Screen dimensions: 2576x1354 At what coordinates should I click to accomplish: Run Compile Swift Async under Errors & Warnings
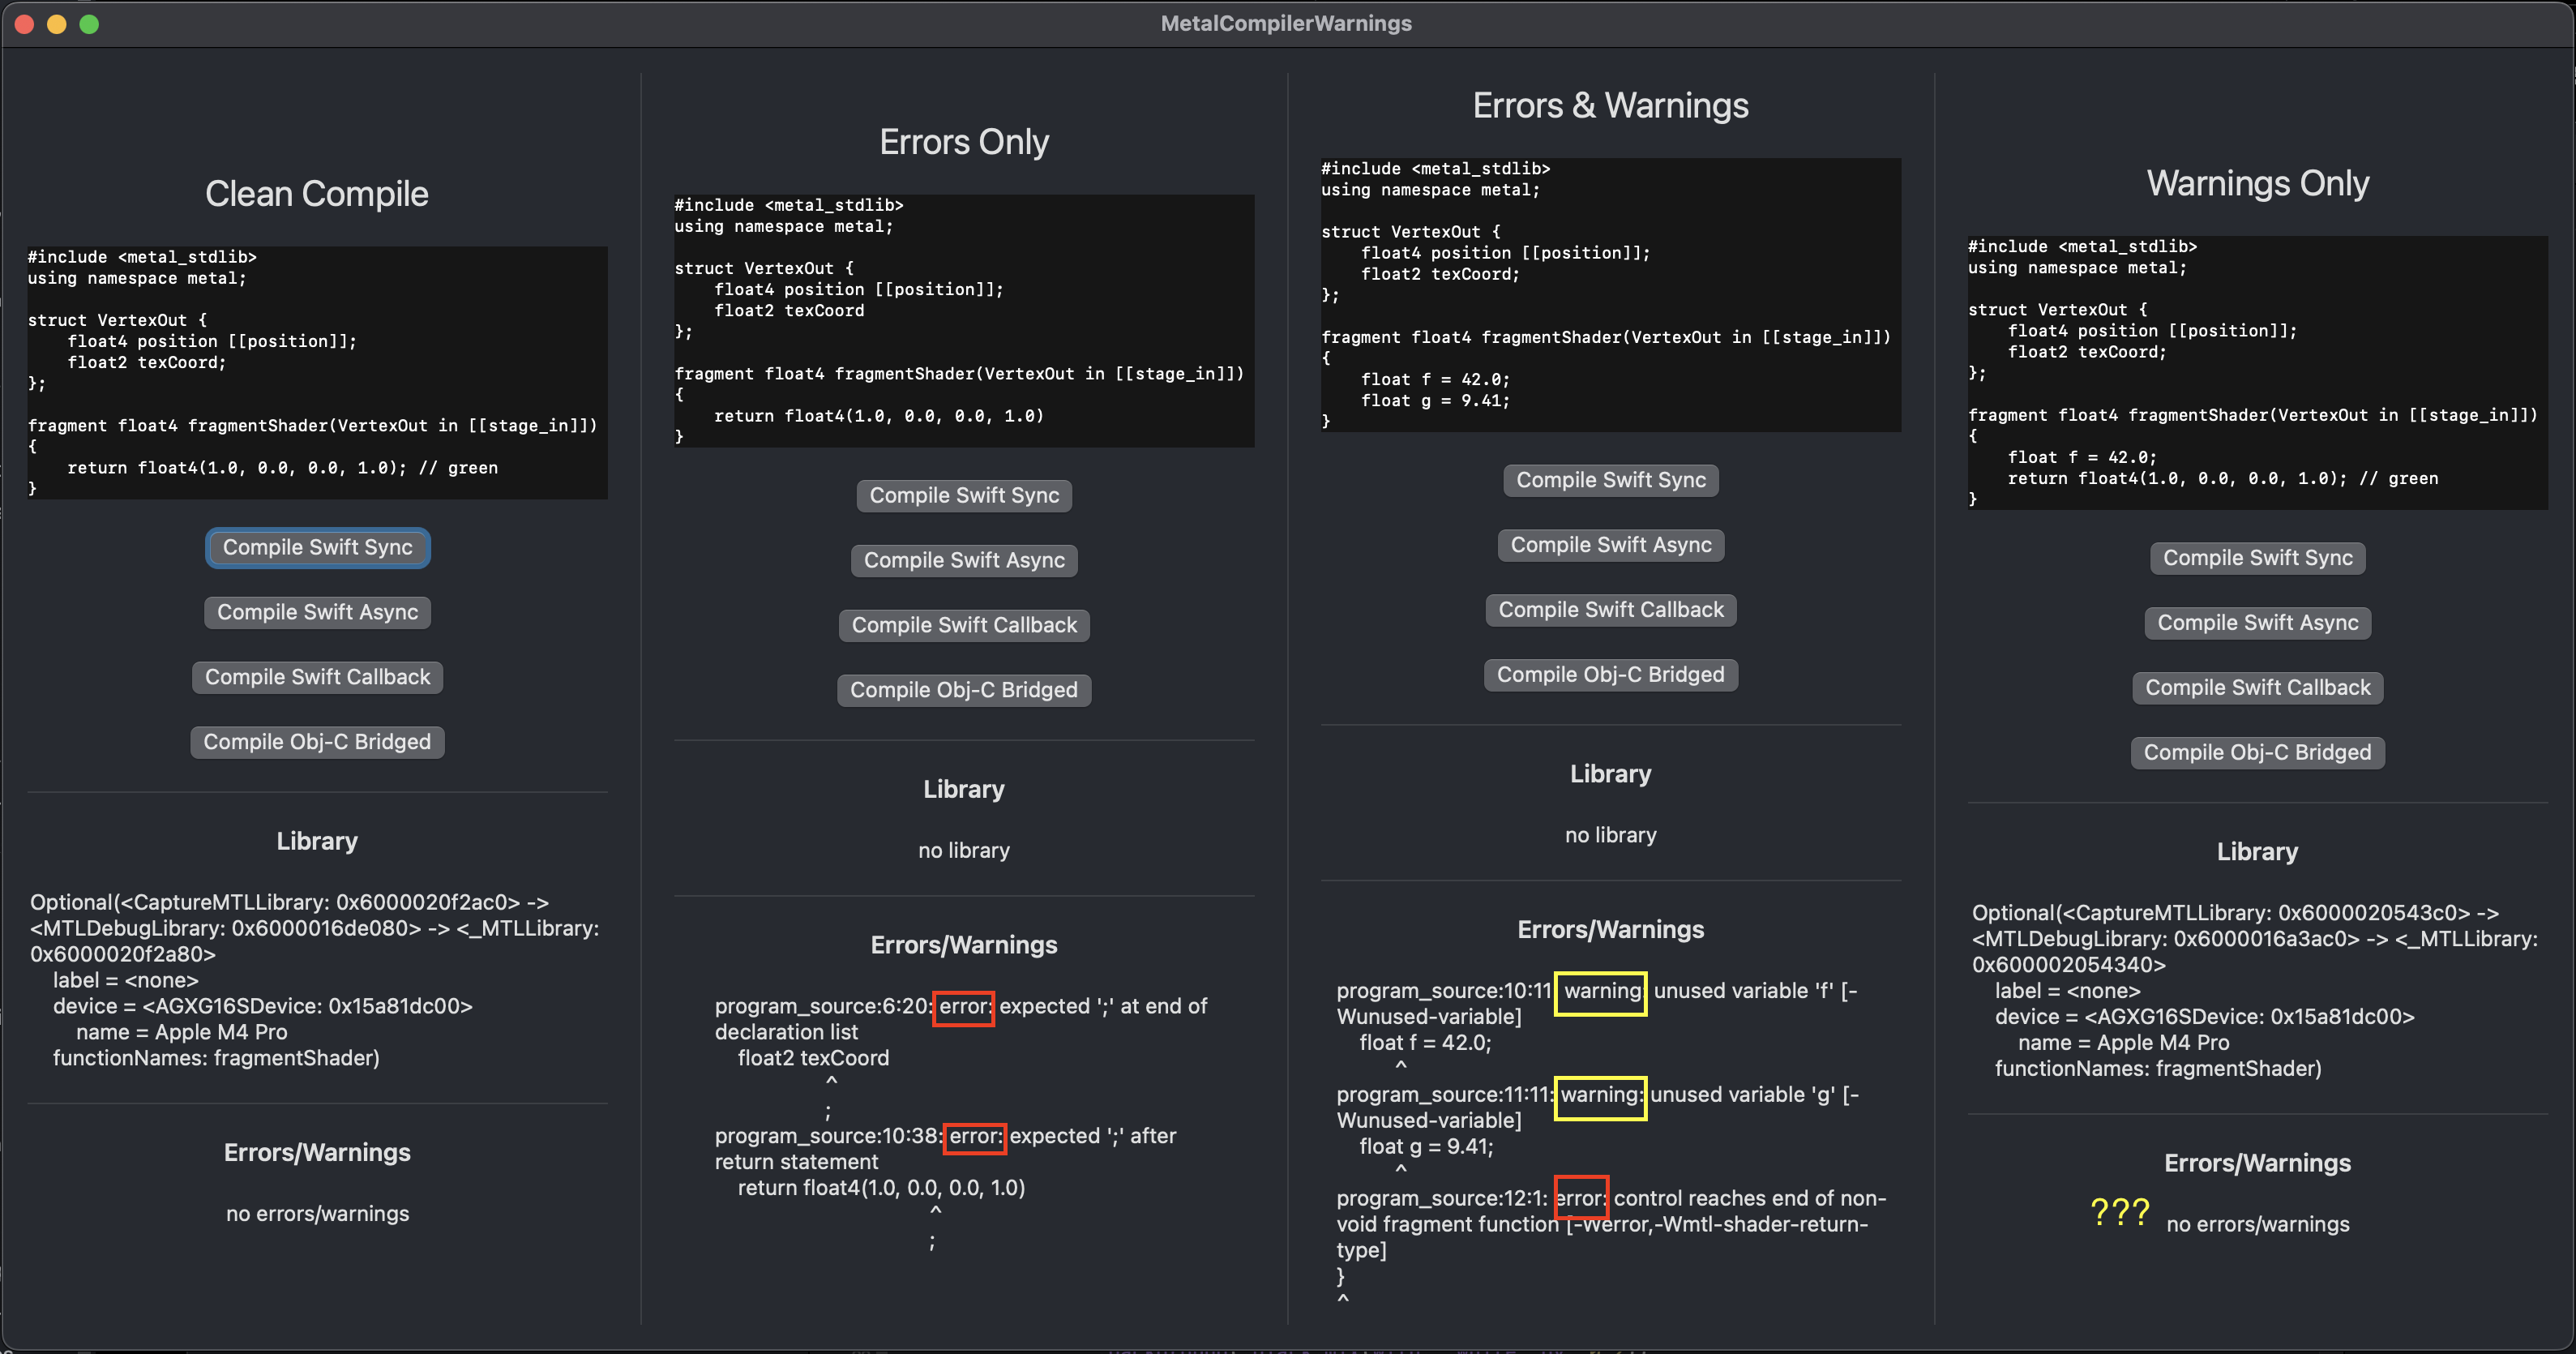pyautogui.click(x=1611, y=545)
